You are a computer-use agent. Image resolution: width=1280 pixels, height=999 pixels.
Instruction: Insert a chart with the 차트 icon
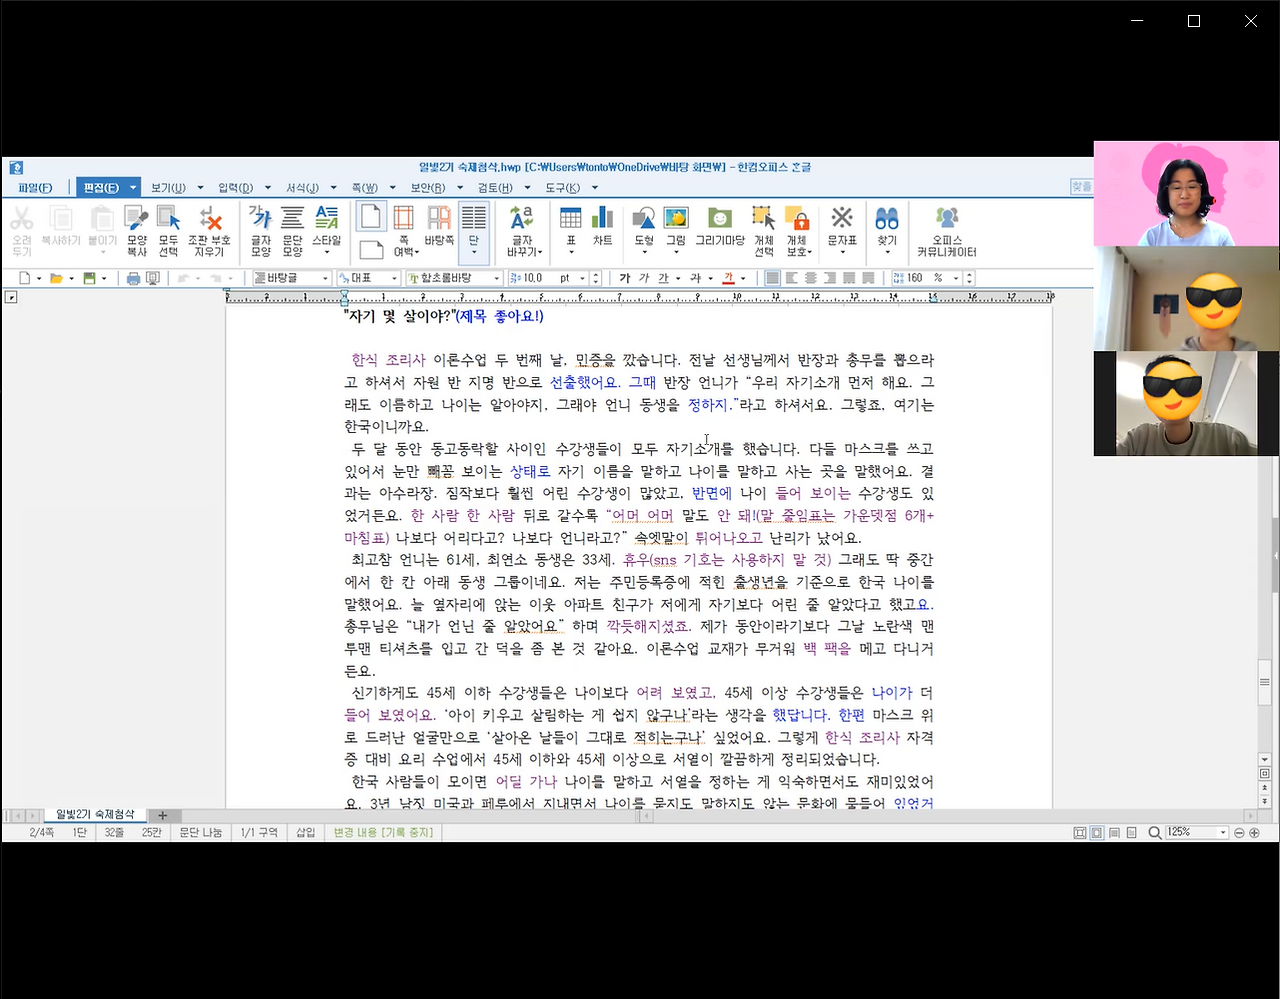(x=601, y=221)
